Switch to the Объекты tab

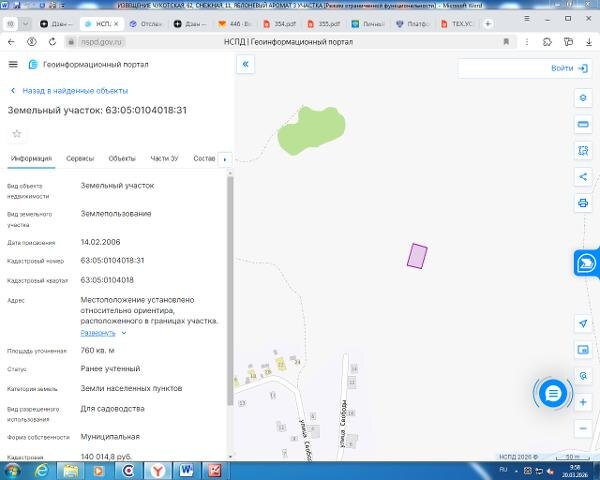coord(122,158)
